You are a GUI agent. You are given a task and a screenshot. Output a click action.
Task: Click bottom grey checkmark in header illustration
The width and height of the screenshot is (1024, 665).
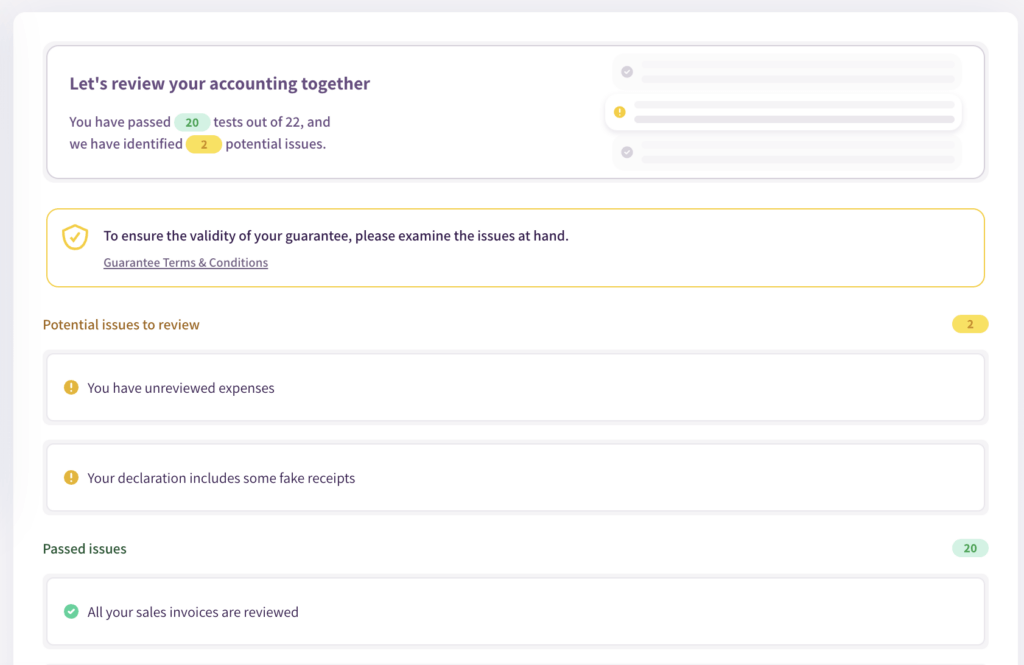pyautogui.click(x=627, y=152)
